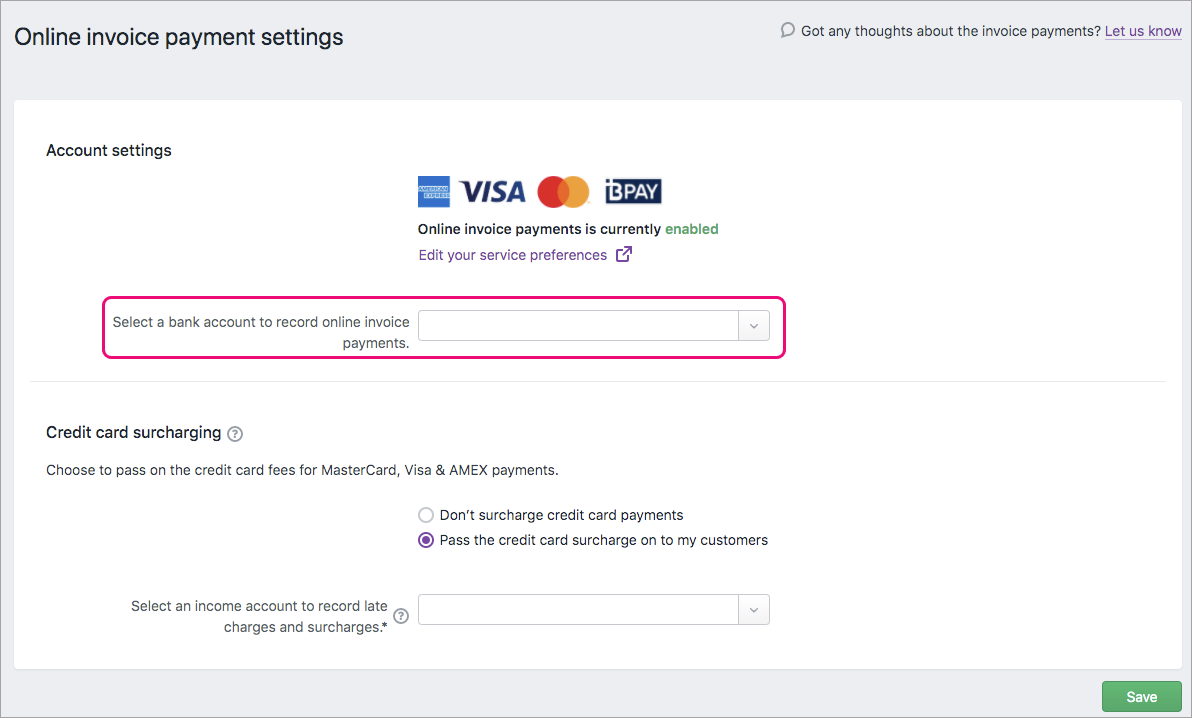The image size is (1192, 718).
Task: Expand the income account dropdown arrow
Action: click(754, 610)
